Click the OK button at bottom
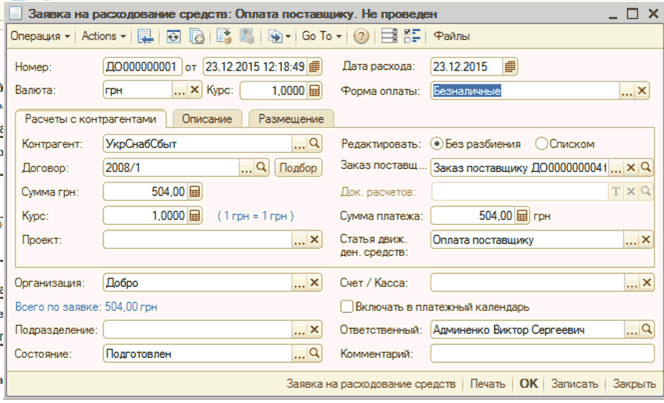 (x=528, y=383)
